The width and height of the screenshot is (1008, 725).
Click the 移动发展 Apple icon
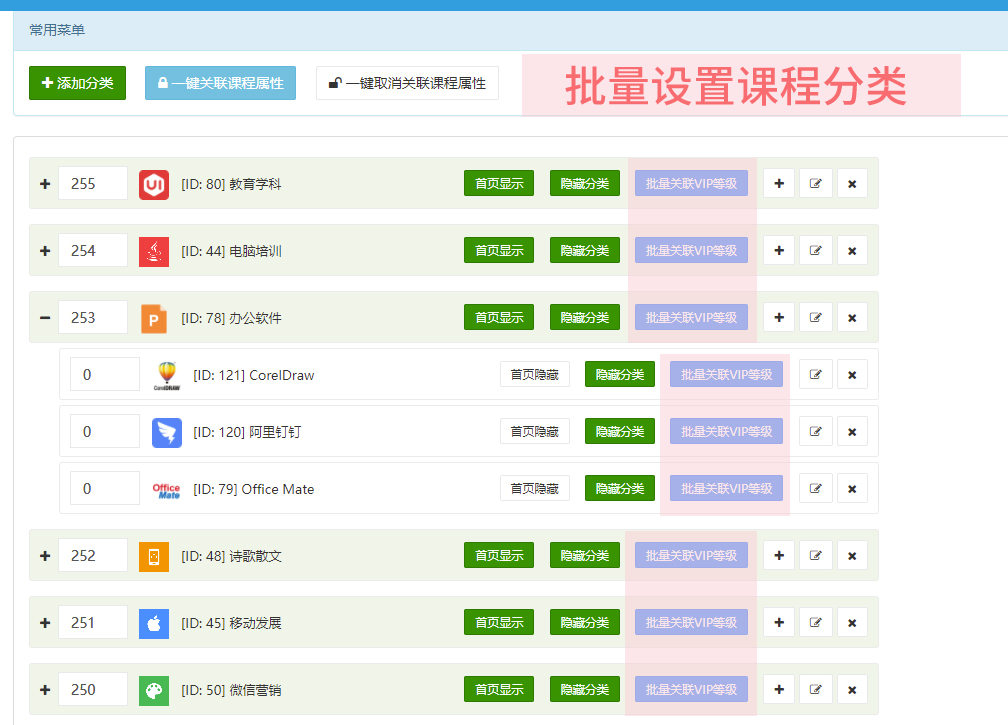154,623
